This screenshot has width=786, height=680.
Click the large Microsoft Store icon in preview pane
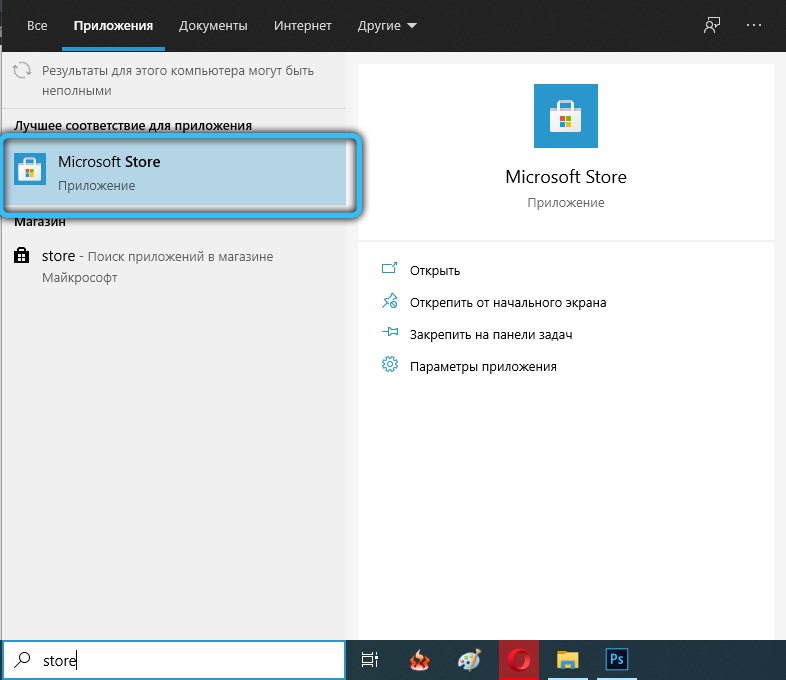(565, 117)
